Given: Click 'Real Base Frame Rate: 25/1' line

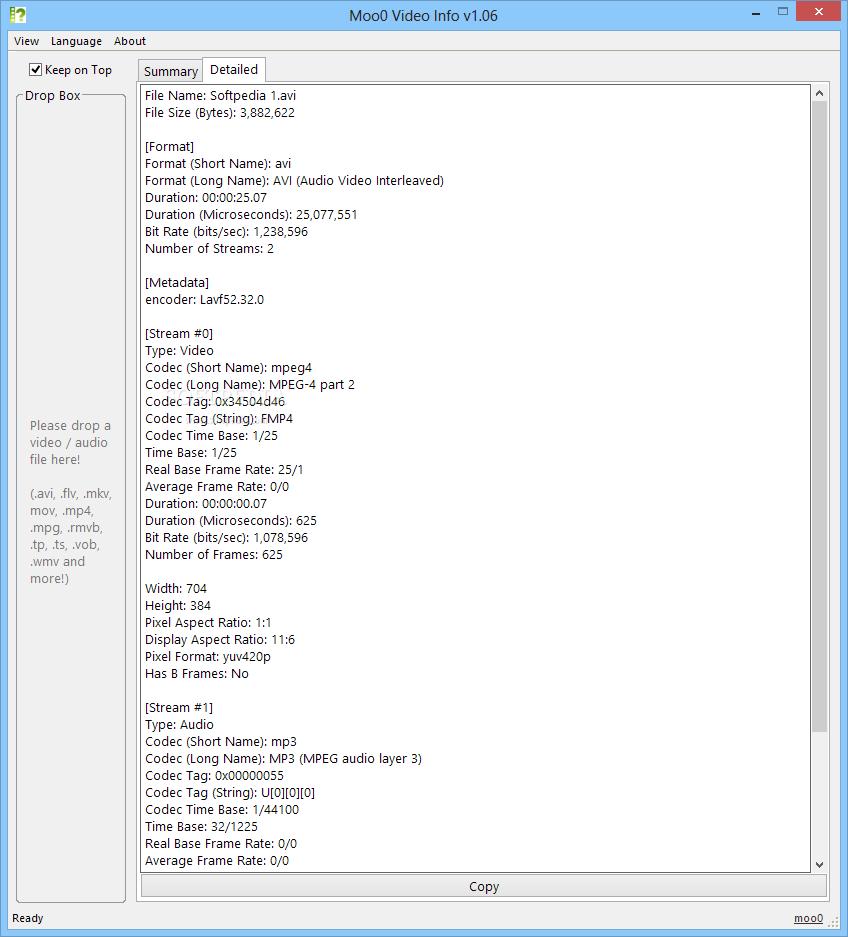Looking at the screenshot, I should [x=224, y=470].
